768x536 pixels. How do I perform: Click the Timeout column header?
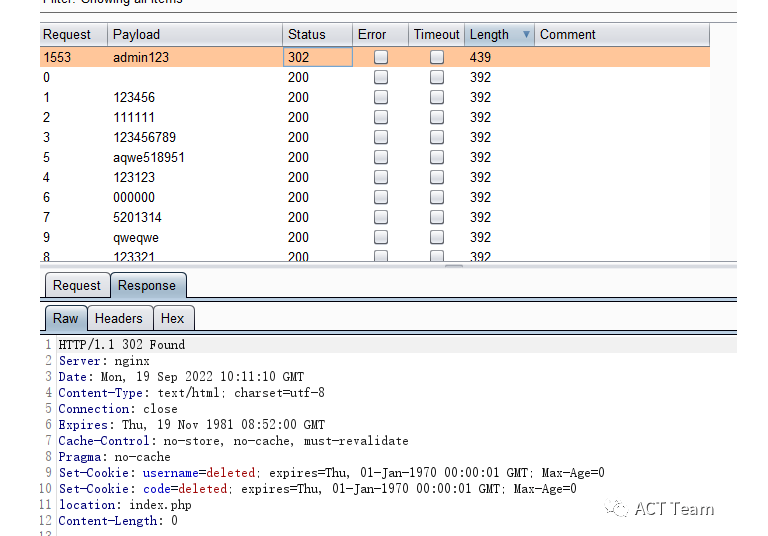coord(436,35)
